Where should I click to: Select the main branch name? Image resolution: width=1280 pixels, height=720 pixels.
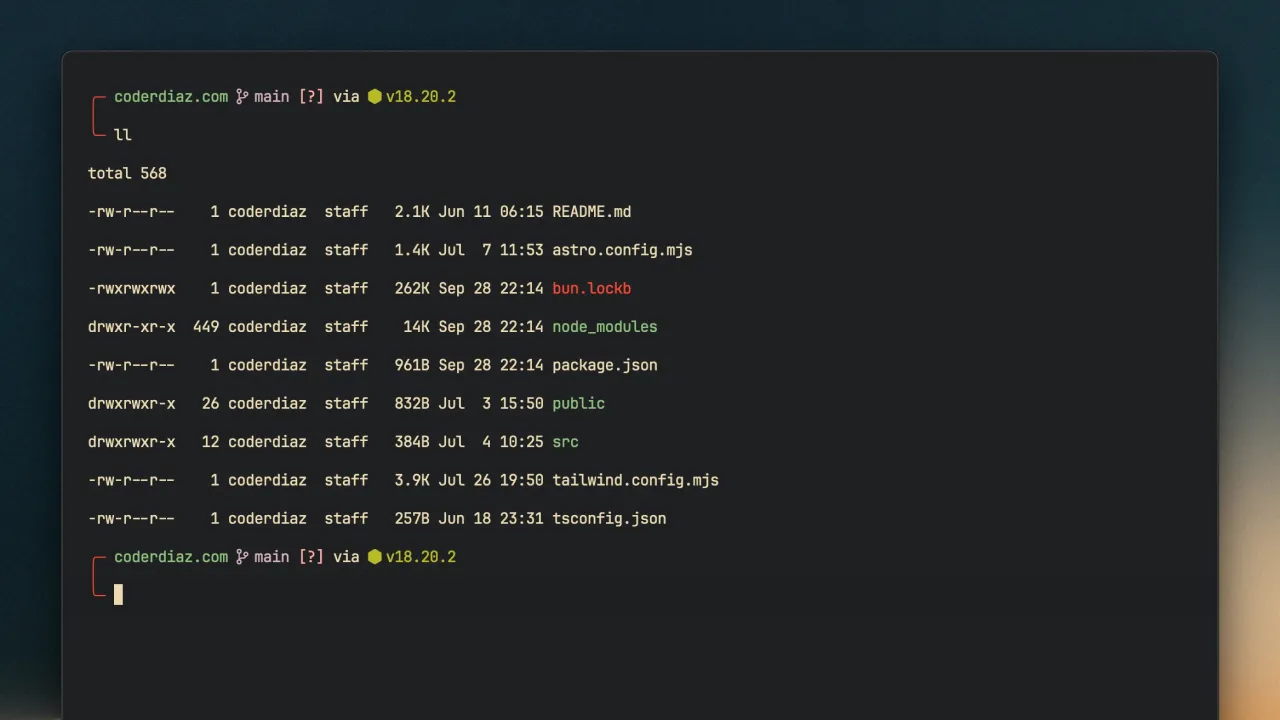coord(271,96)
